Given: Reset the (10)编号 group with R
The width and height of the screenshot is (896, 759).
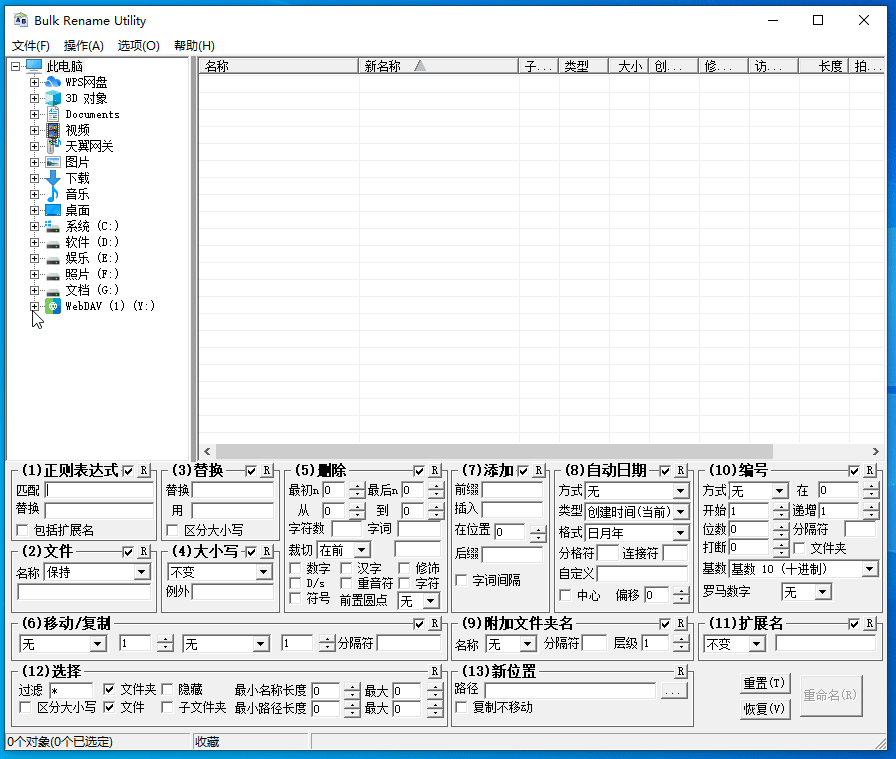Looking at the screenshot, I should click(x=870, y=470).
